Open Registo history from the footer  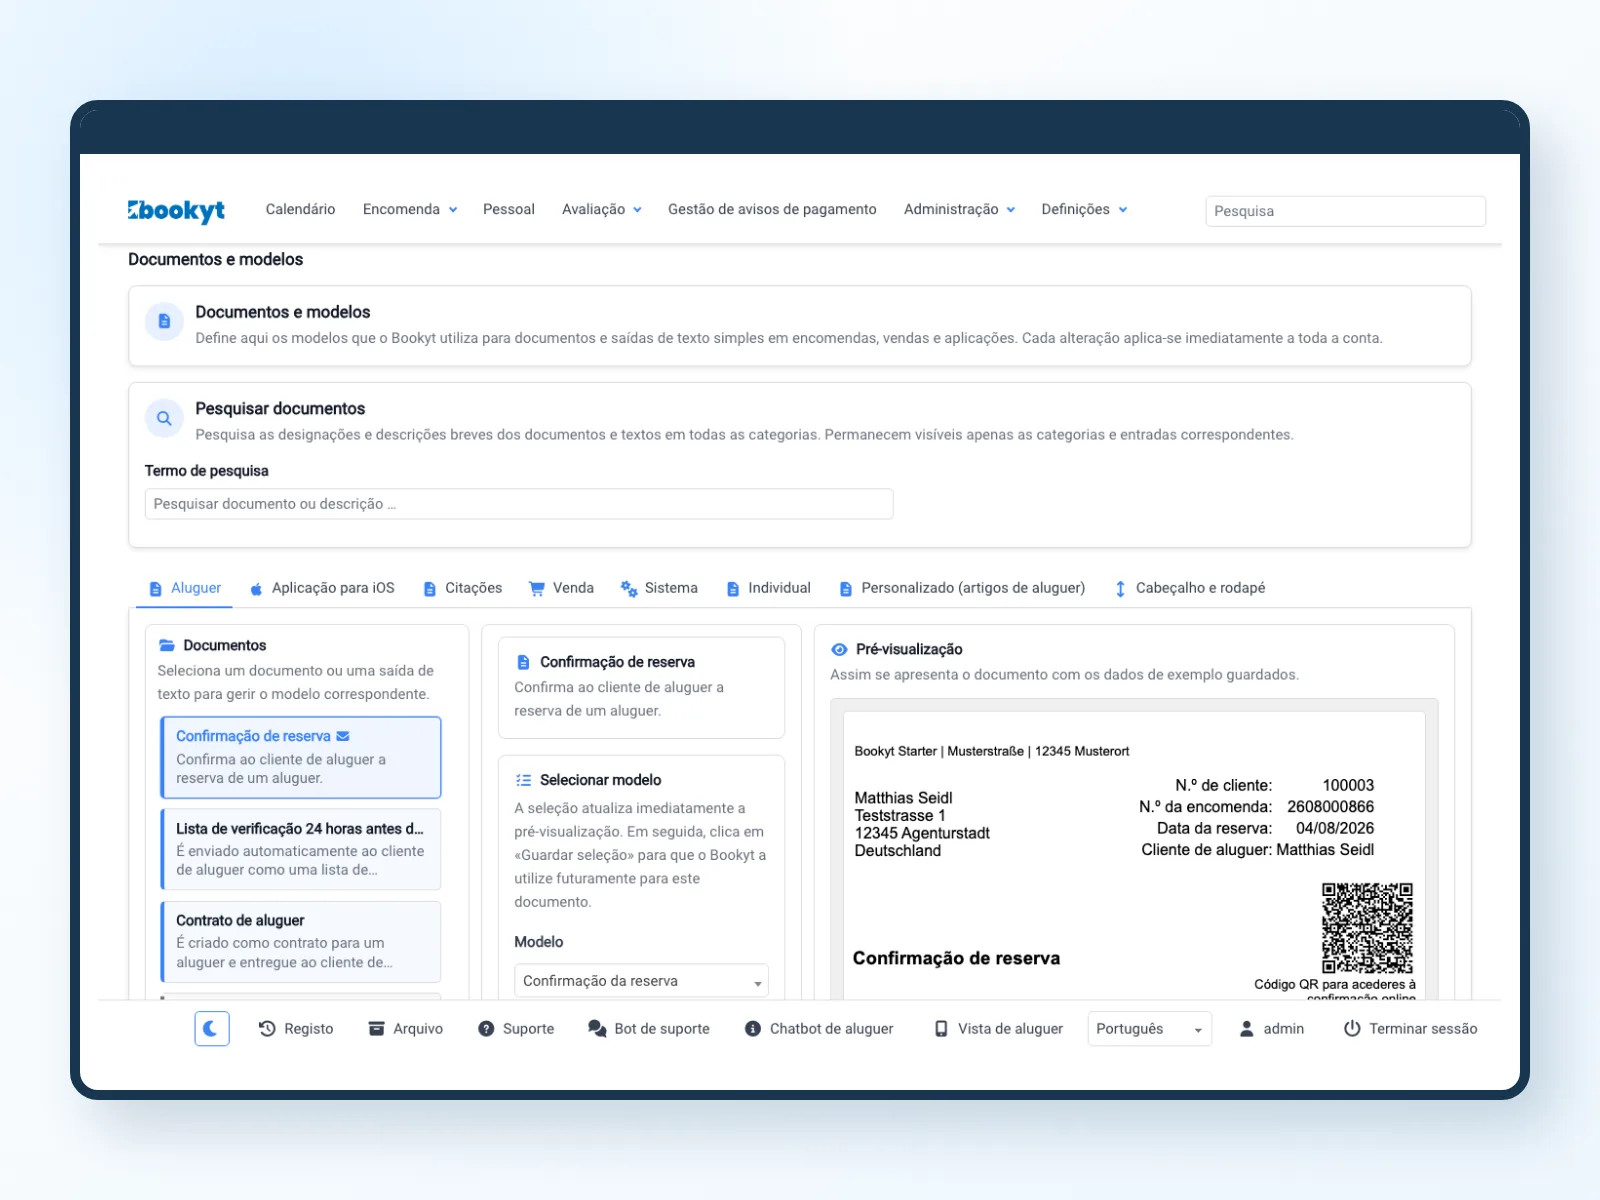click(x=296, y=1028)
